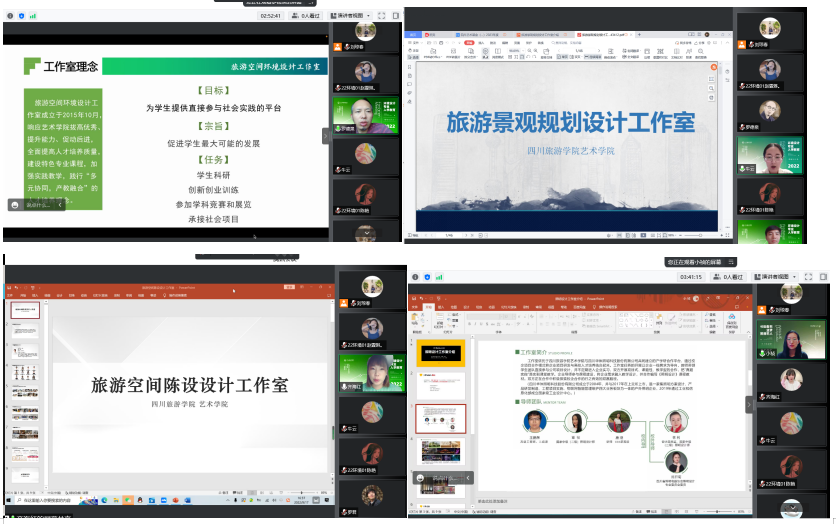Screen dimensions: 836x524
Task: Collapse participant strip arrow beside 工作室简介 slide
Action: point(749,405)
